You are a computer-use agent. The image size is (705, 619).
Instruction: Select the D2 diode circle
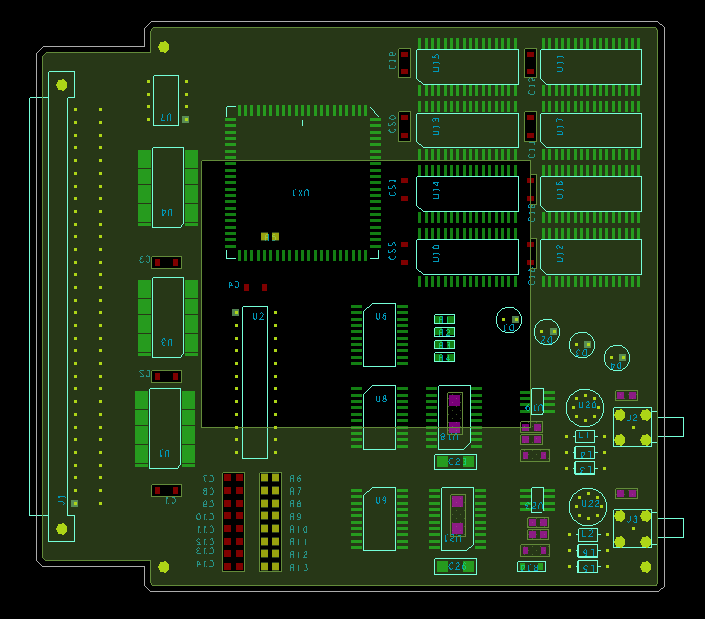(x=547, y=332)
